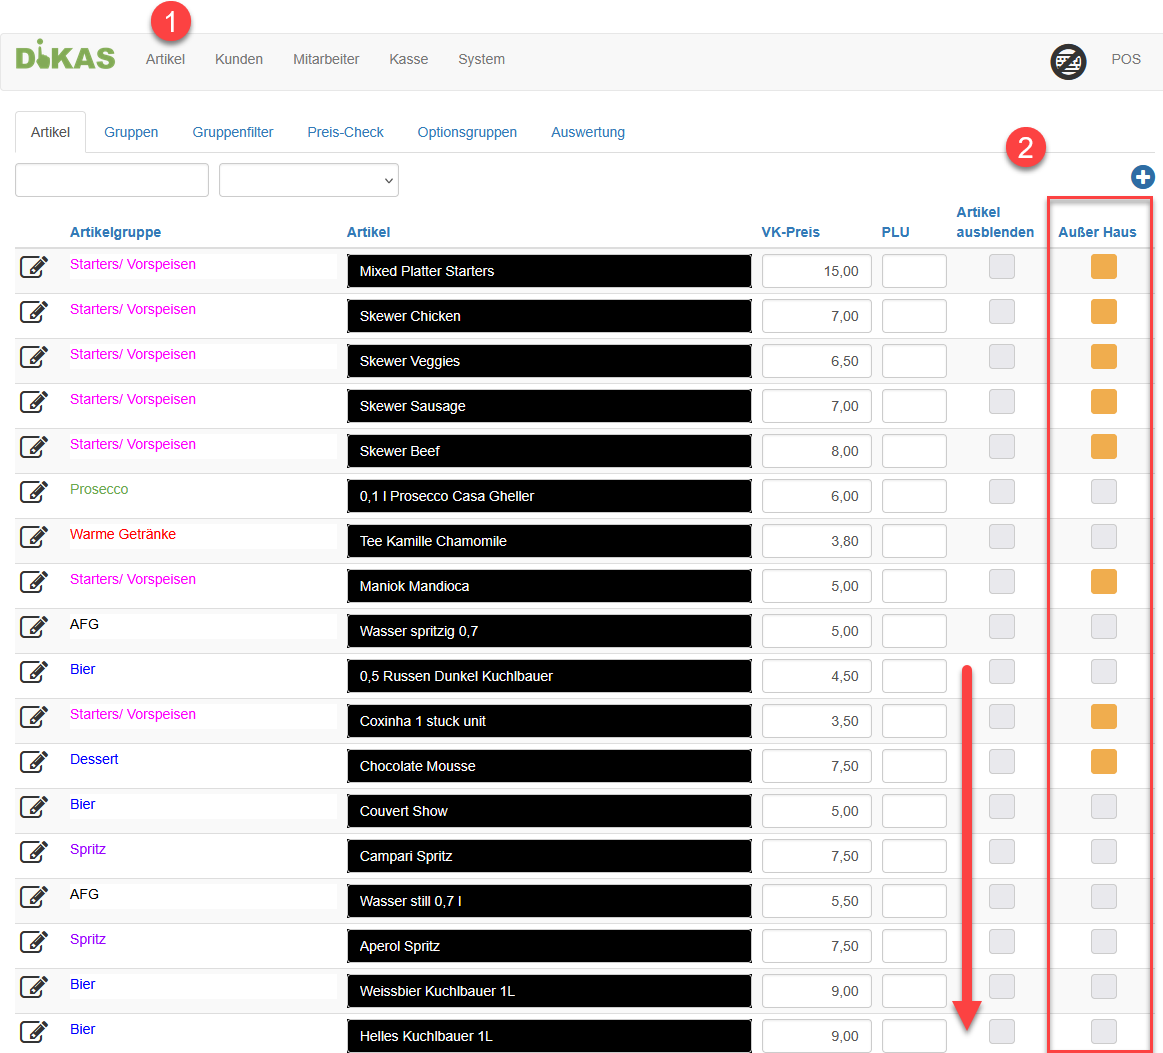The height and width of the screenshot is (1053, 1163).
Task: Check Artikel ausblenden for Skewer Beef
Action: tap(1001, 447)
